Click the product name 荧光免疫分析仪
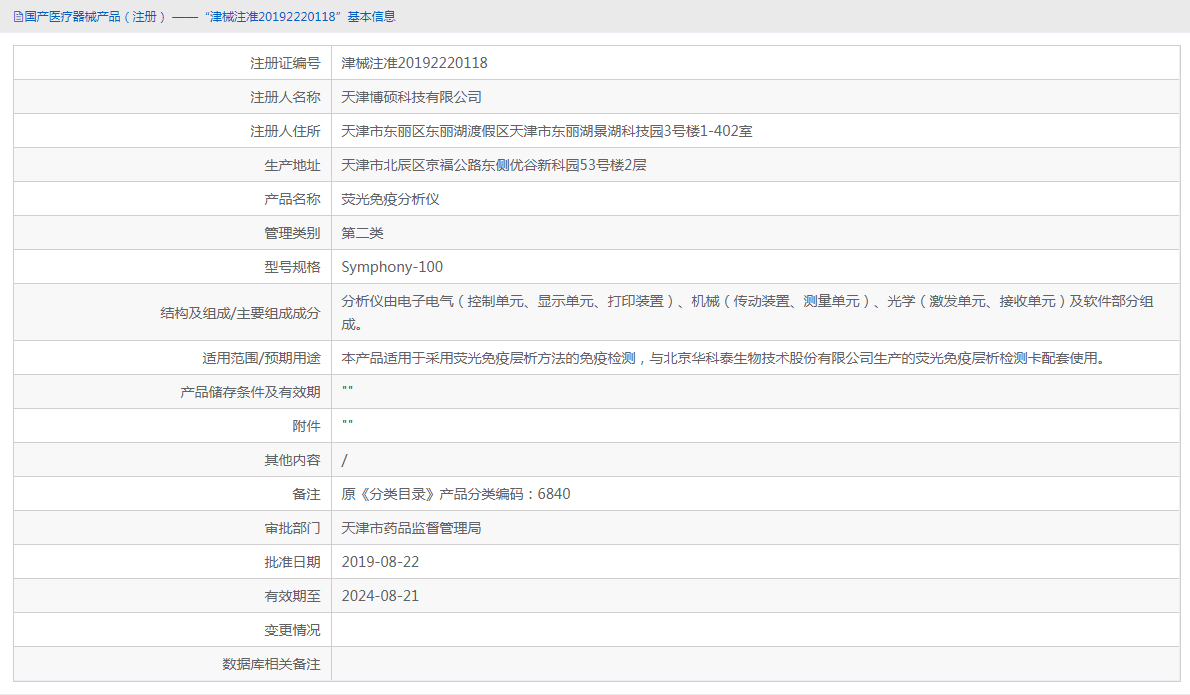This screenshot has height=695, width=1190. (x=390, y=200)
